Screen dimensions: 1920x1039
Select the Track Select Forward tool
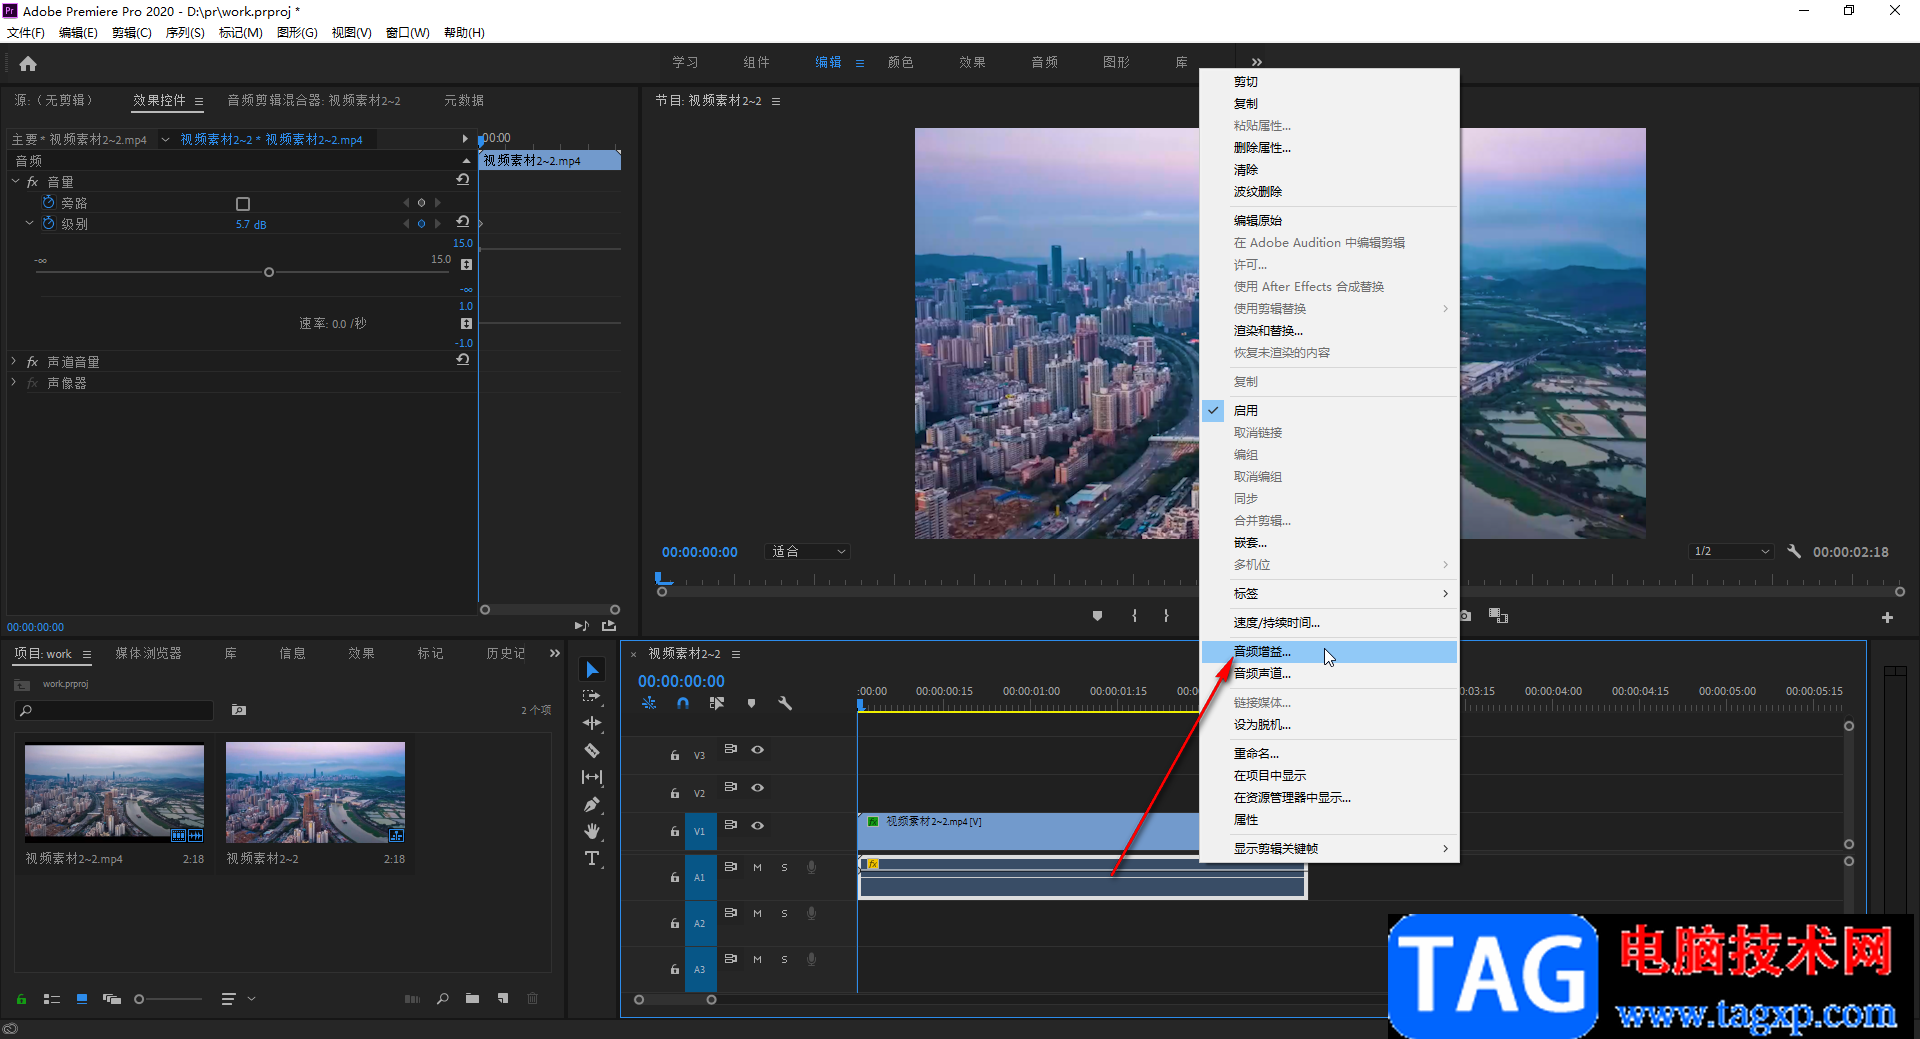tap(592, 696)
